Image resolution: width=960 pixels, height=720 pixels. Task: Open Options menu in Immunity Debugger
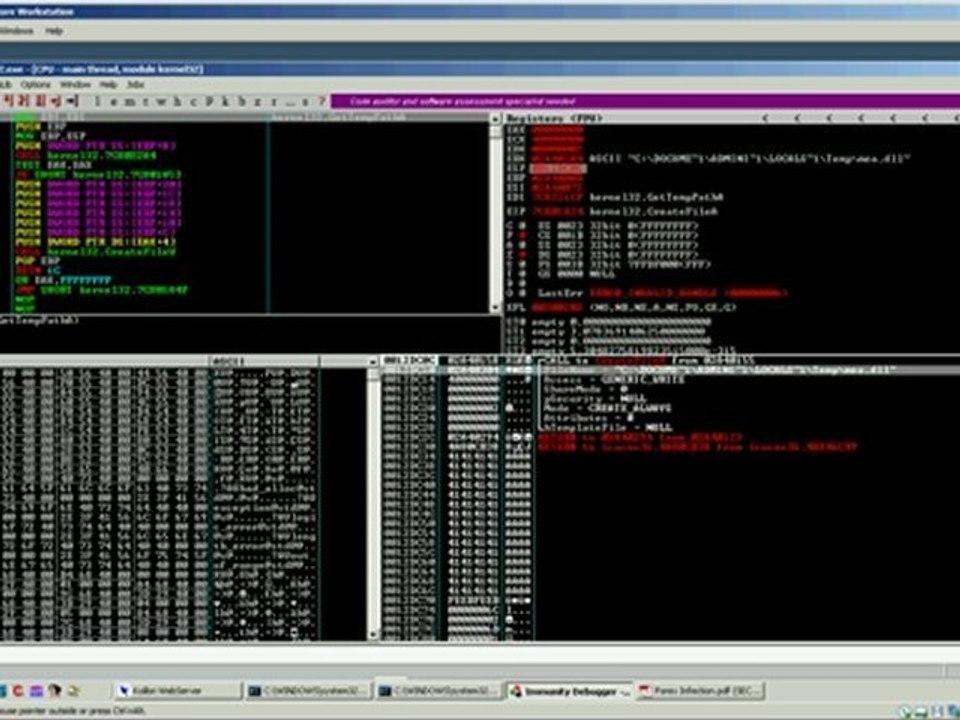36,84
